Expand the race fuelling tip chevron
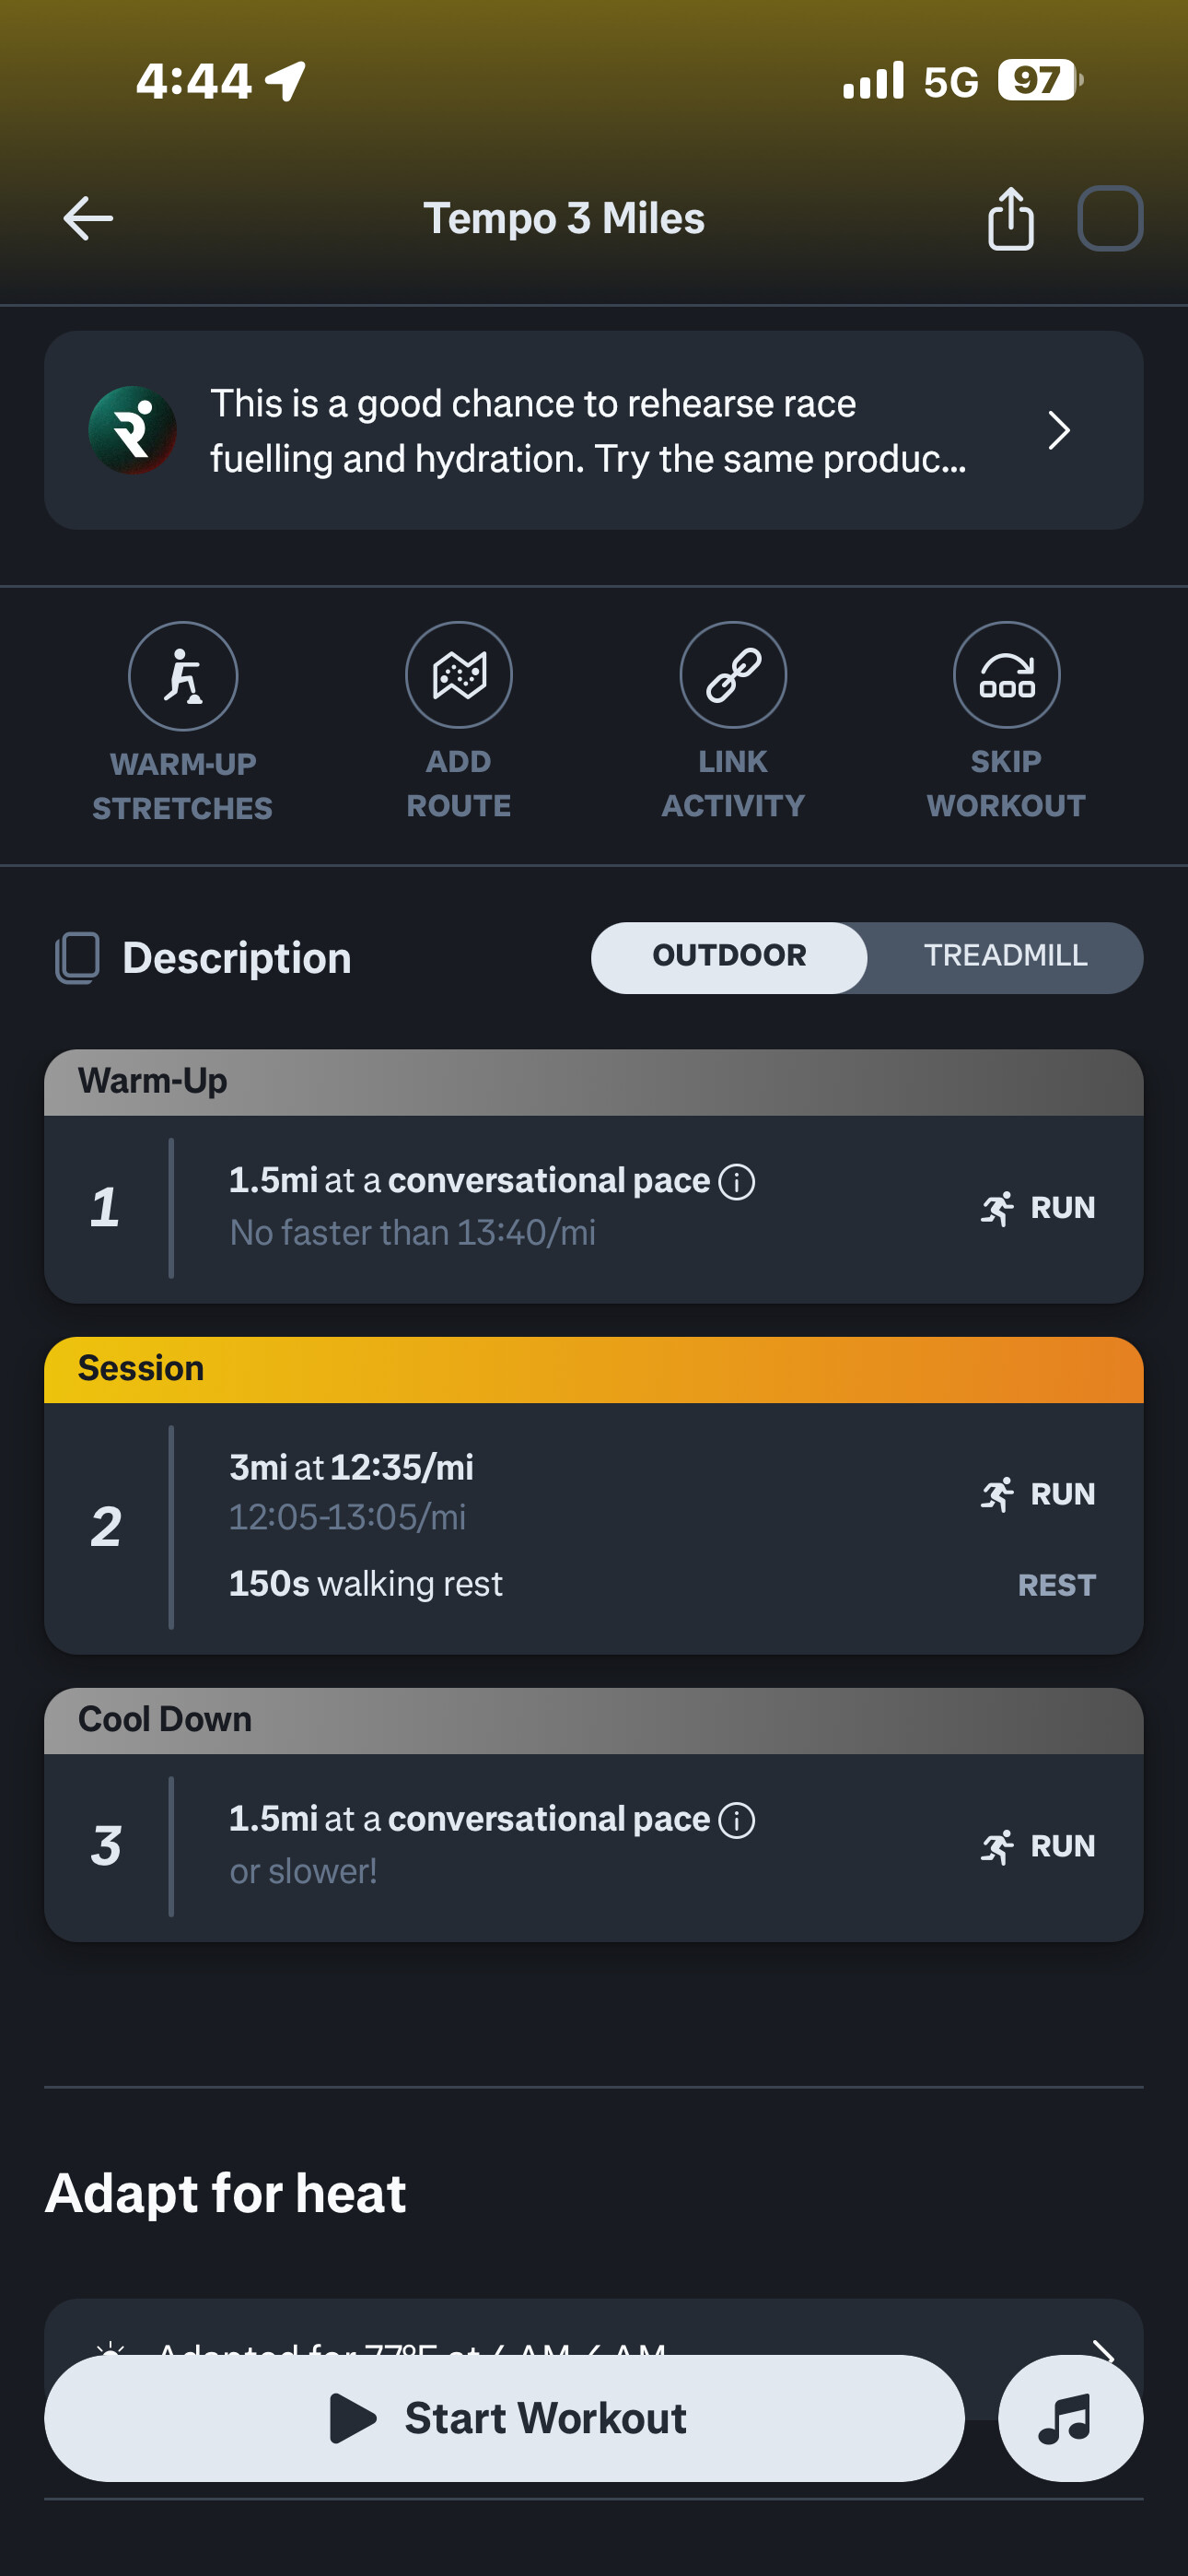Viewport: 1188px width, 2576px height. 1059,431
